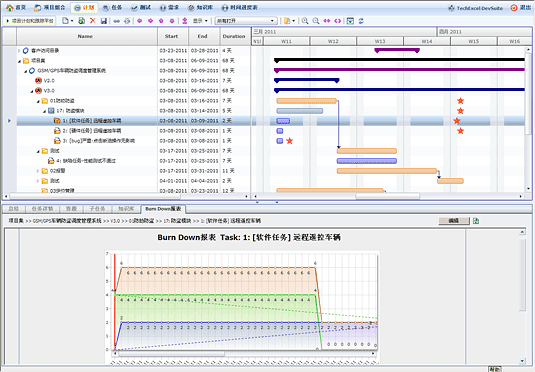535x372 pixels.
Task: Open the 知识库 knowledge base tab
Action: (200, 8)
